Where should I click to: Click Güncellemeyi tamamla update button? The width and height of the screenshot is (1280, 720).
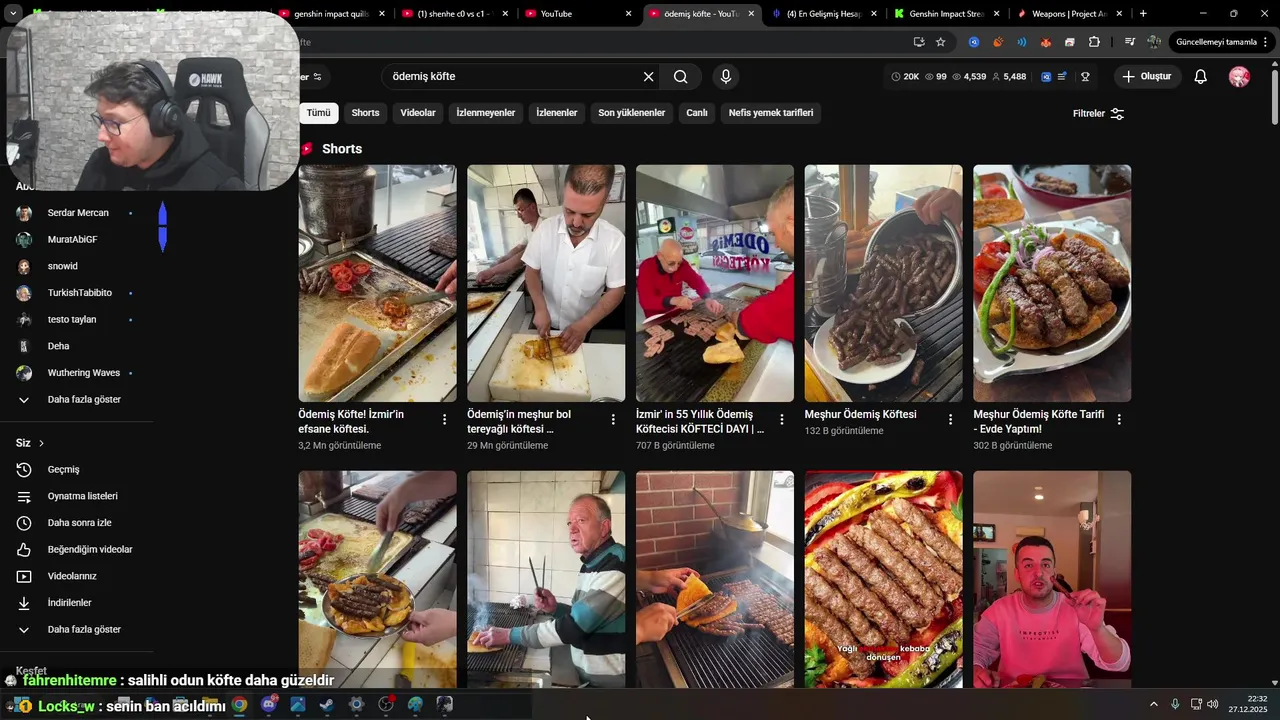click(1215, 42)
